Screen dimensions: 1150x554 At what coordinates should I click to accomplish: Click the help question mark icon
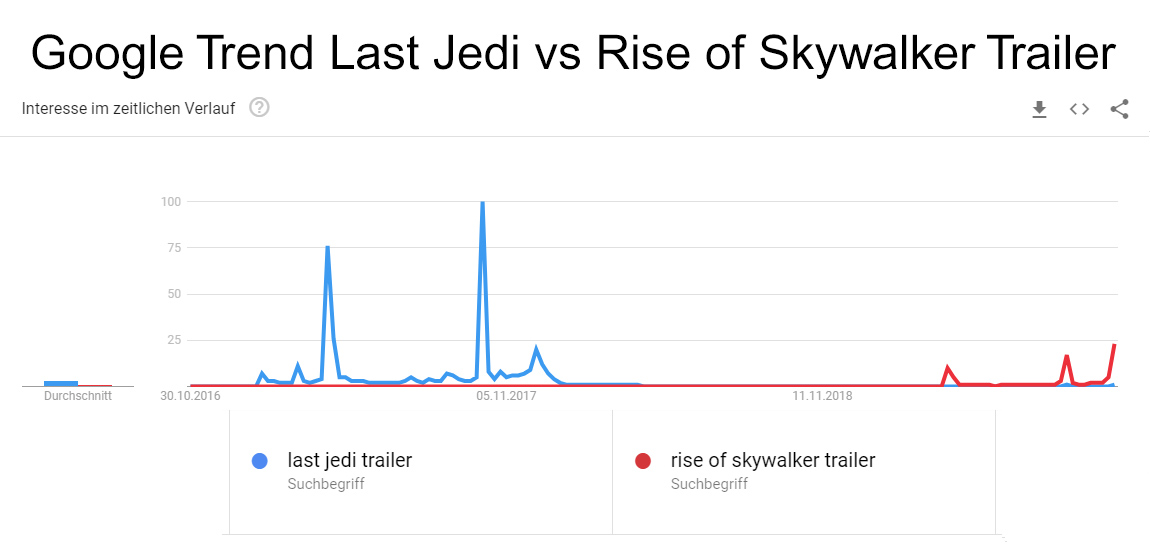[259, 108]
